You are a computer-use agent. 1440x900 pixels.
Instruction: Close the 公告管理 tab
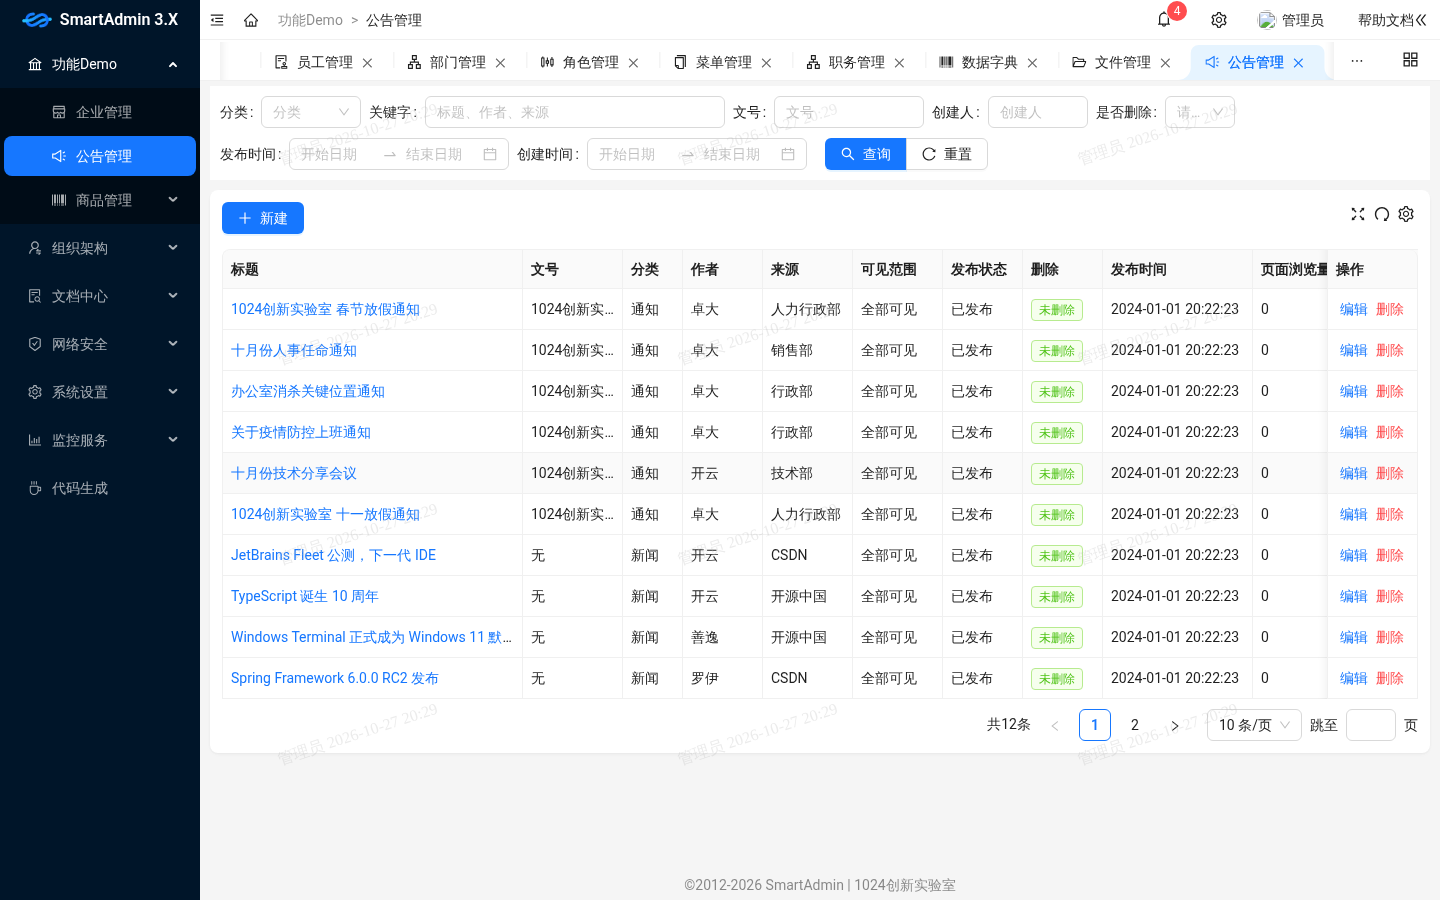1299,63
